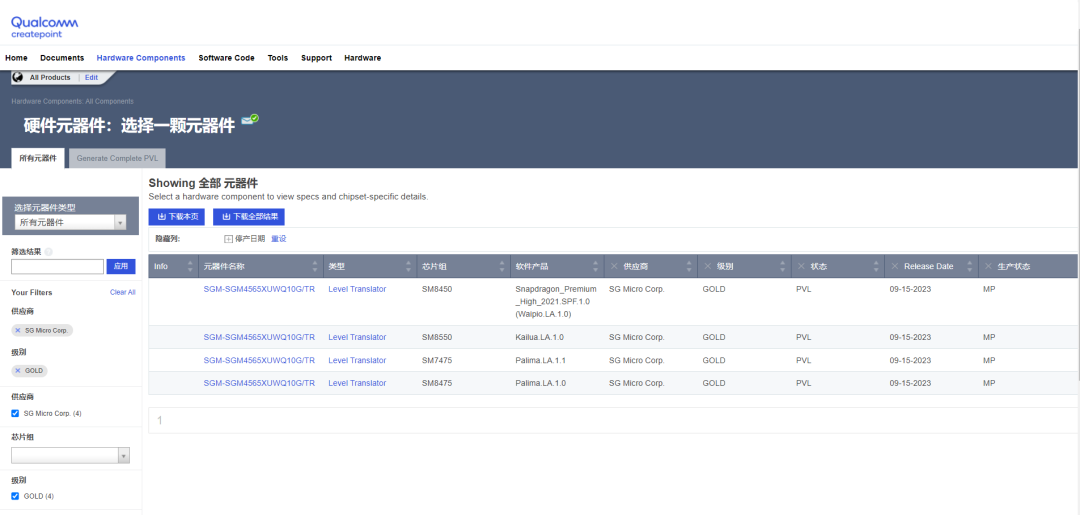The height and width of the screenshot is (515, 1080).
Task: Open the Support menu
Action: 316,58
